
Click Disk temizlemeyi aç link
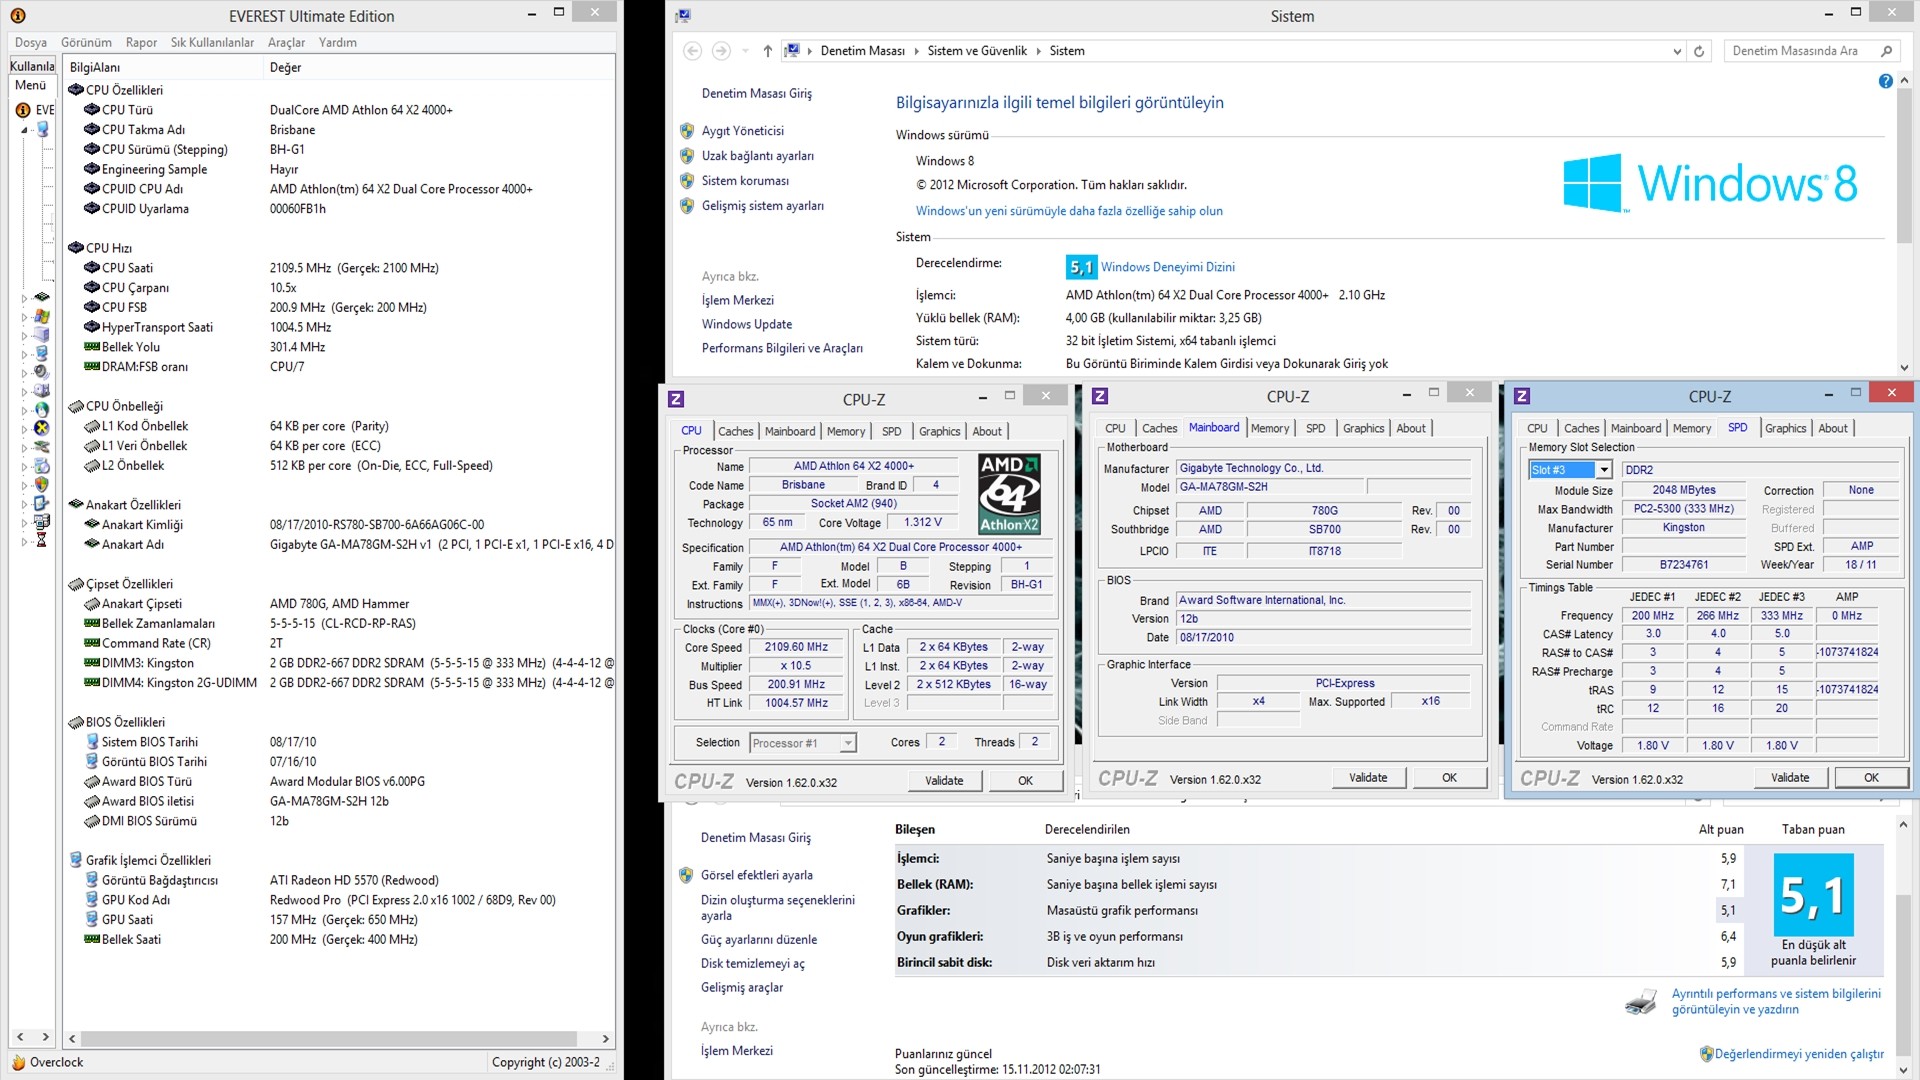click(752, 964)
